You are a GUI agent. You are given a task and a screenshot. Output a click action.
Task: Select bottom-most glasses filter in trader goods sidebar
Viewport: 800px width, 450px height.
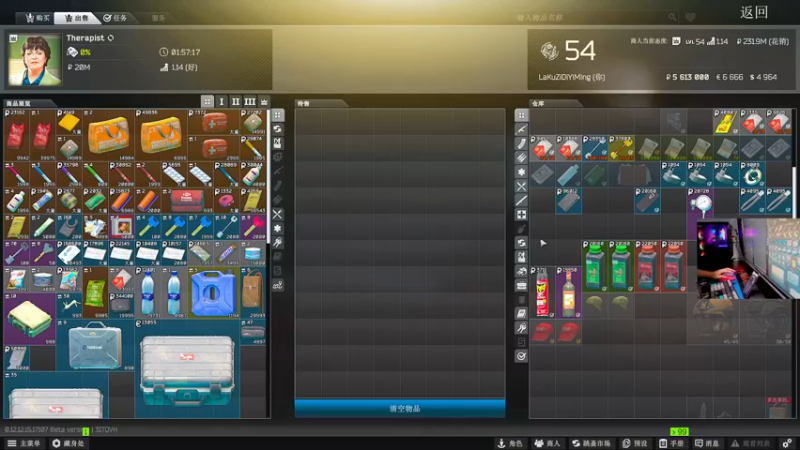(x=278, y=285)
